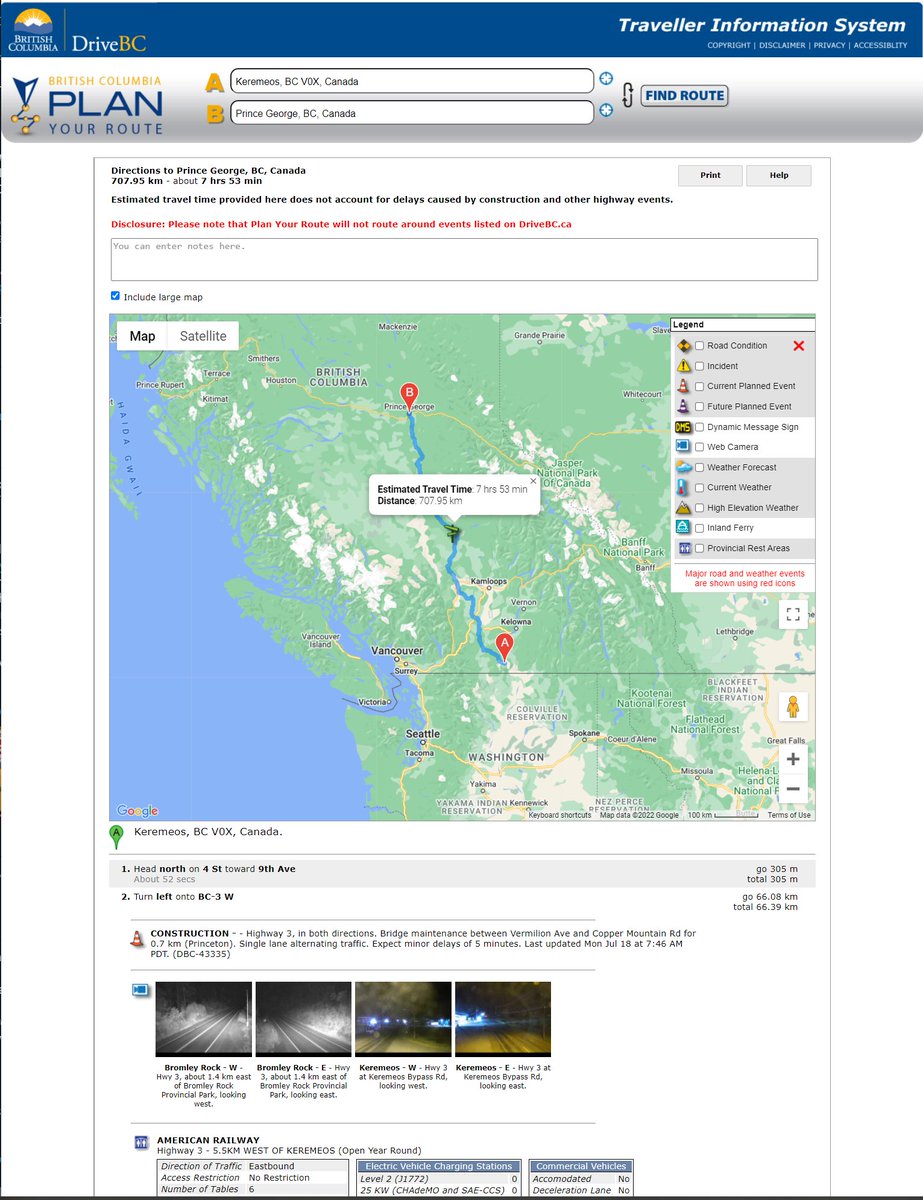Click the destination field with Prince George

(x=411, y=113)
